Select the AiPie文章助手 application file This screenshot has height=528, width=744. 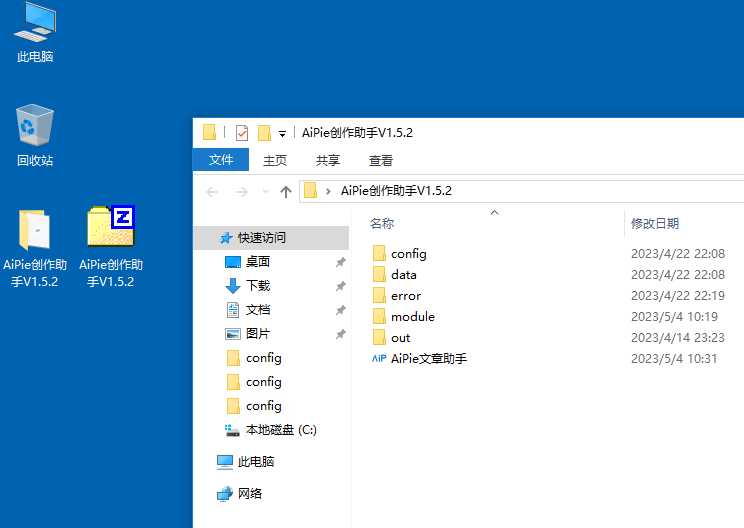[428, 359]
